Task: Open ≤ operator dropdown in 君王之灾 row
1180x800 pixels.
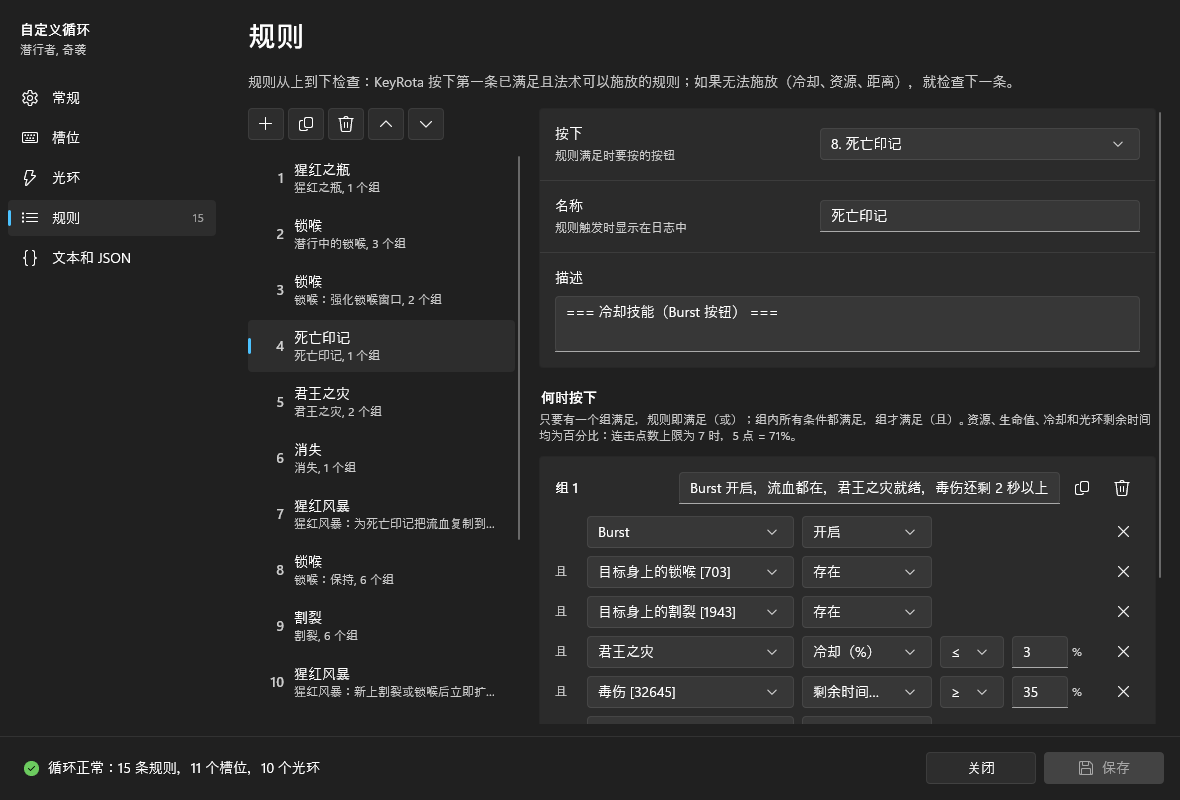Action: click(972, 652)
